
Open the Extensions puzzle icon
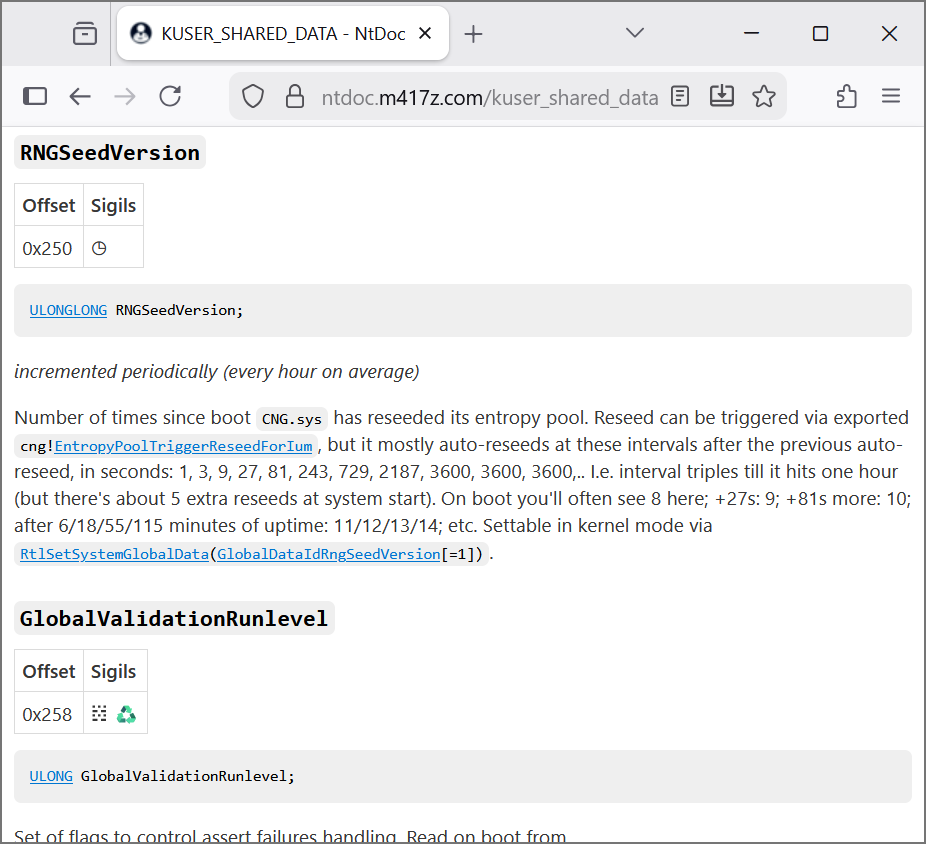(846, 96)
